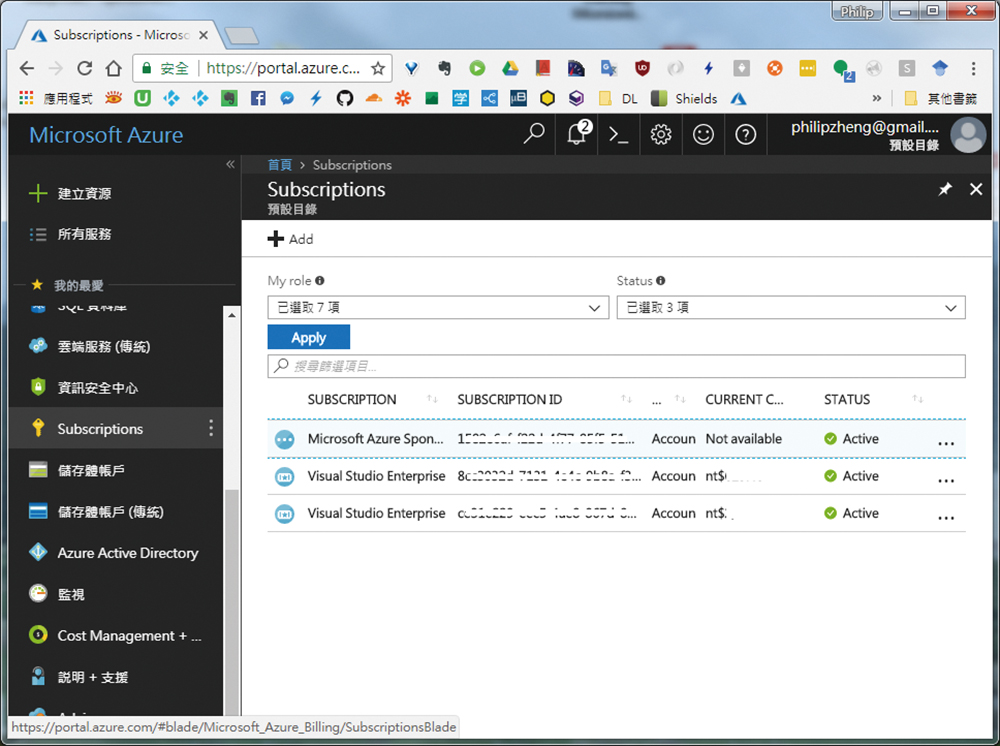The width and height of the screenshot is (1000, 746).
Task: Go back in browser
Action: pos(27,68)
